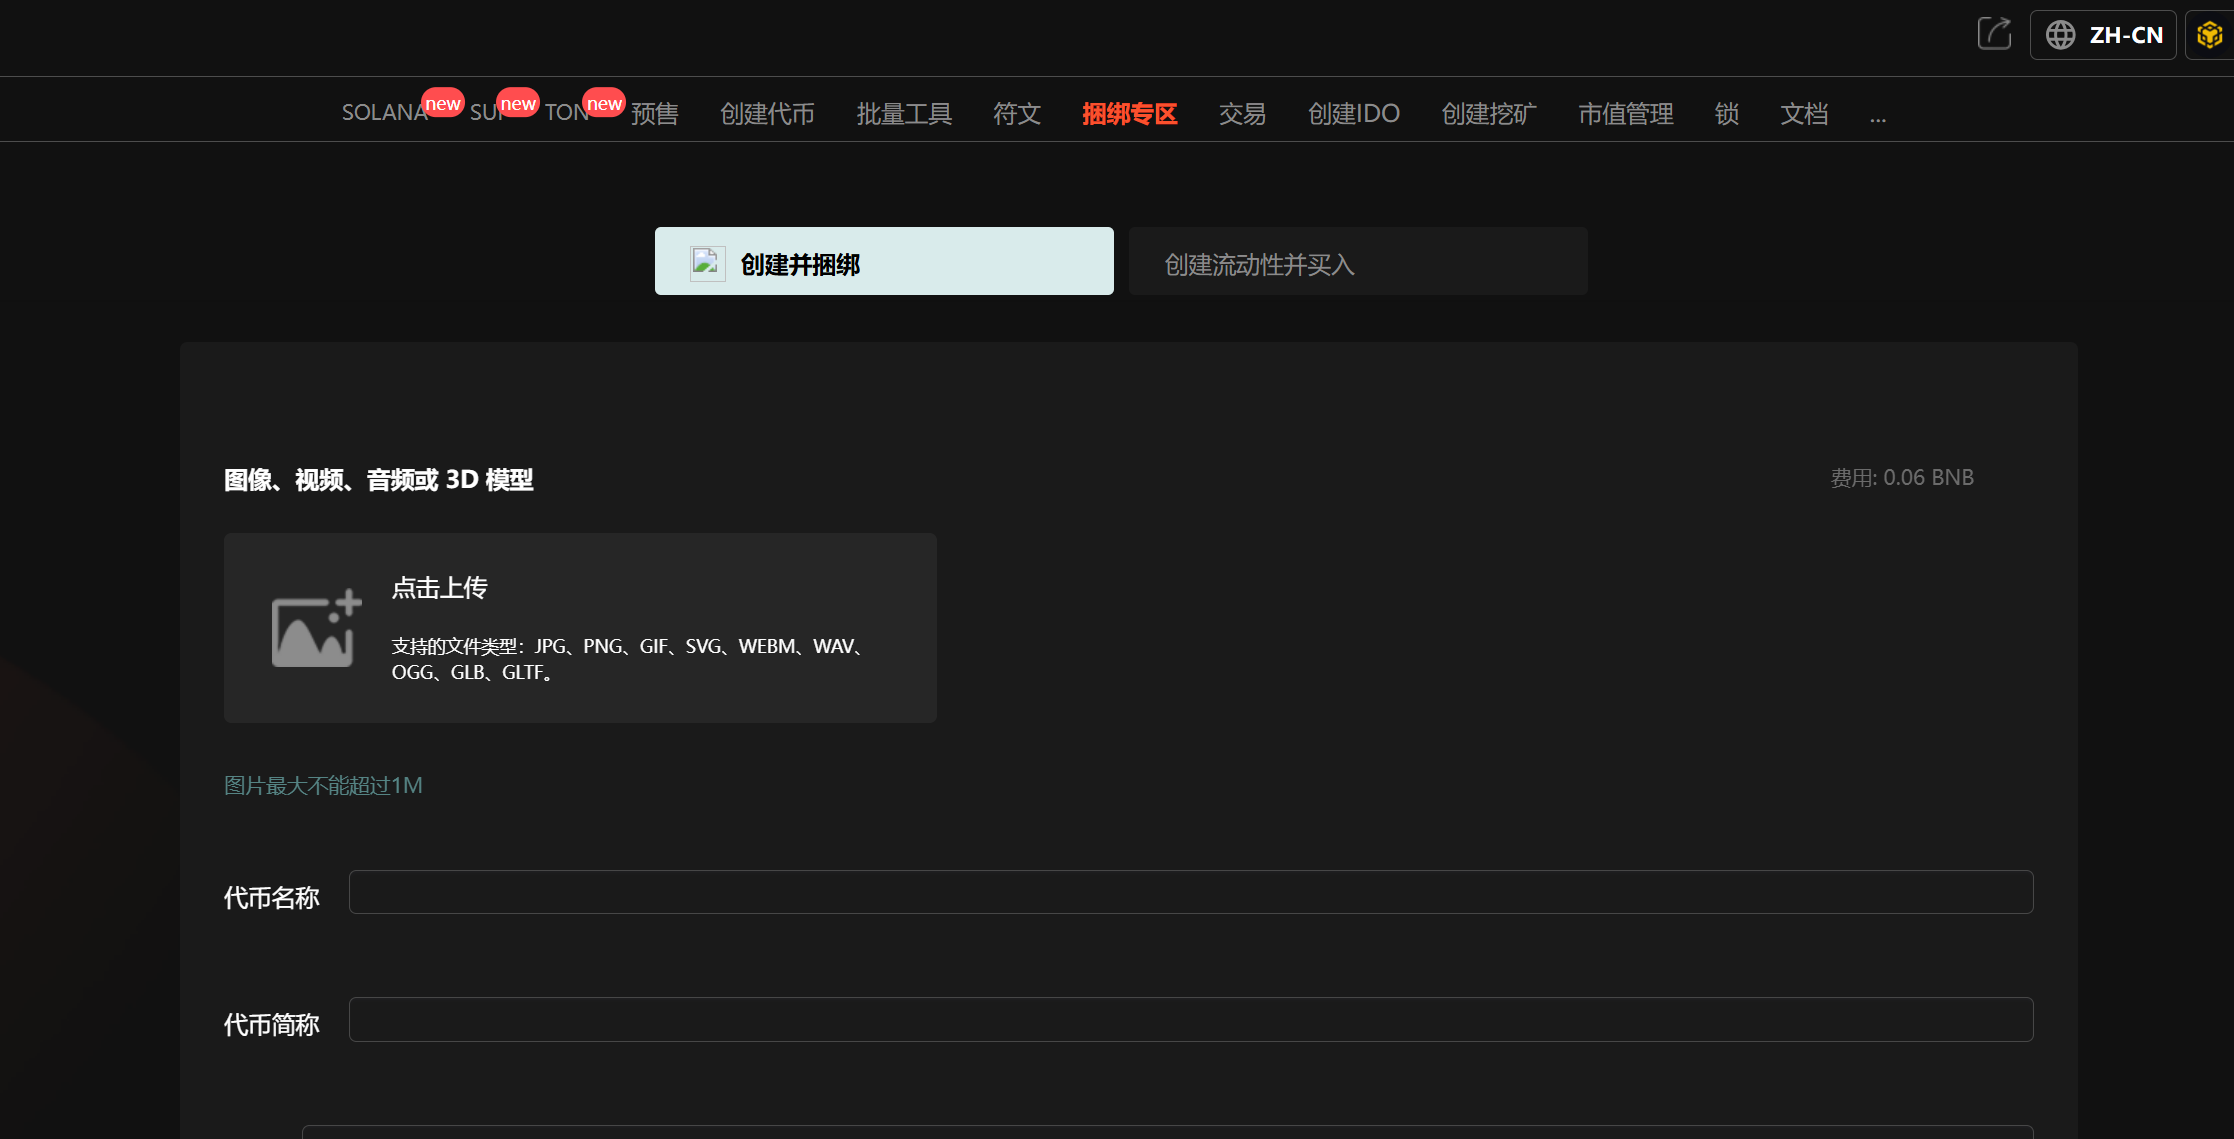This screenshot has width=2234, height=1139.
Task: Click the broken image icon beside 创建并捆绑
Action: coord(707,263)
